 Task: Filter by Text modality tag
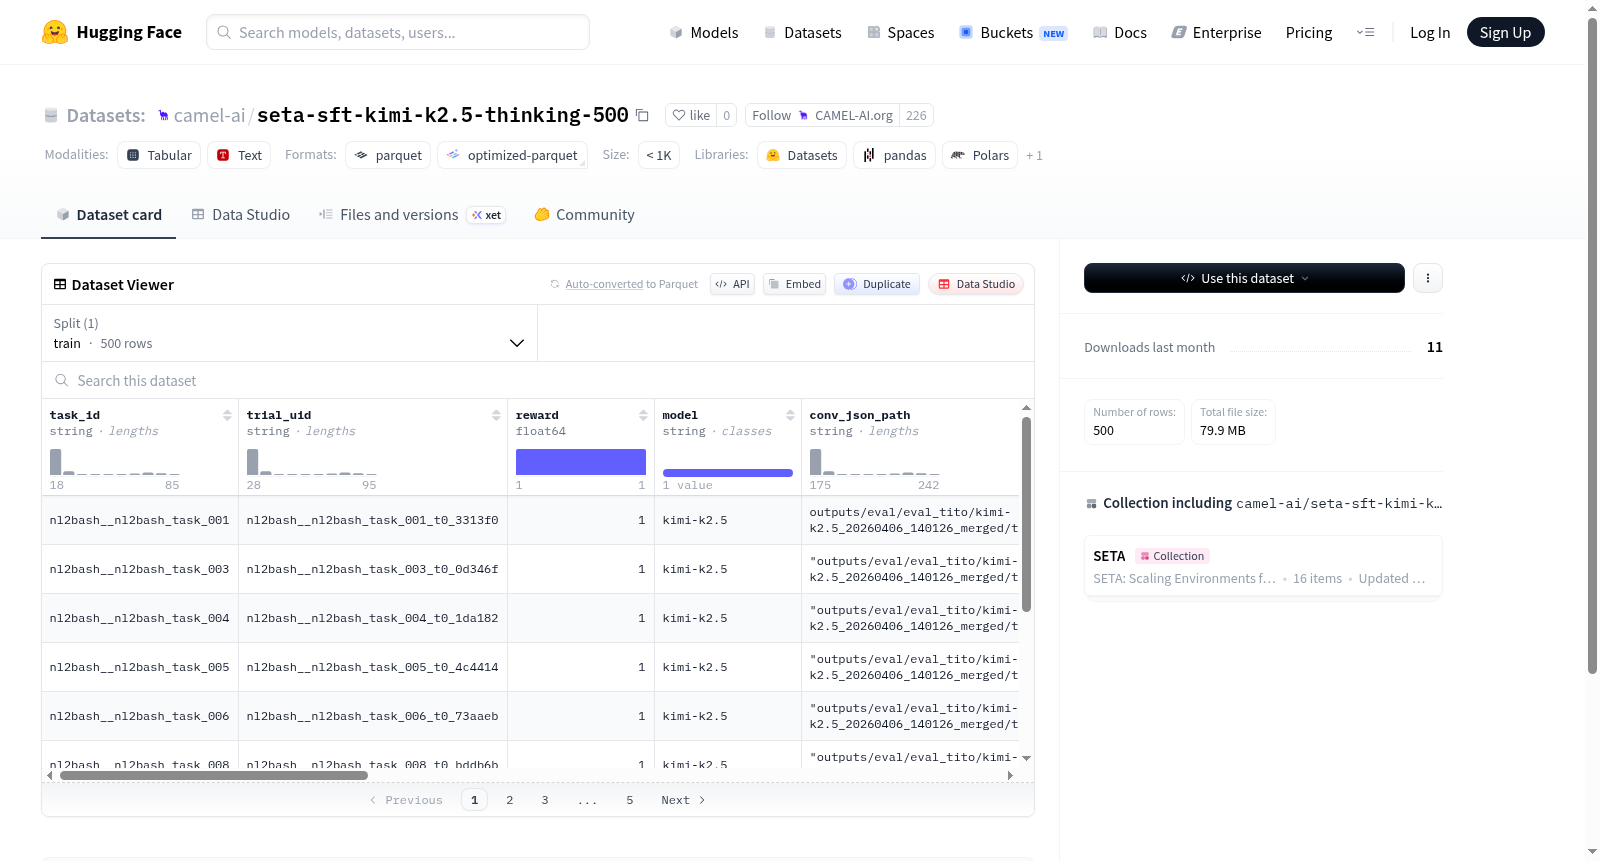(x=239, y=155)
